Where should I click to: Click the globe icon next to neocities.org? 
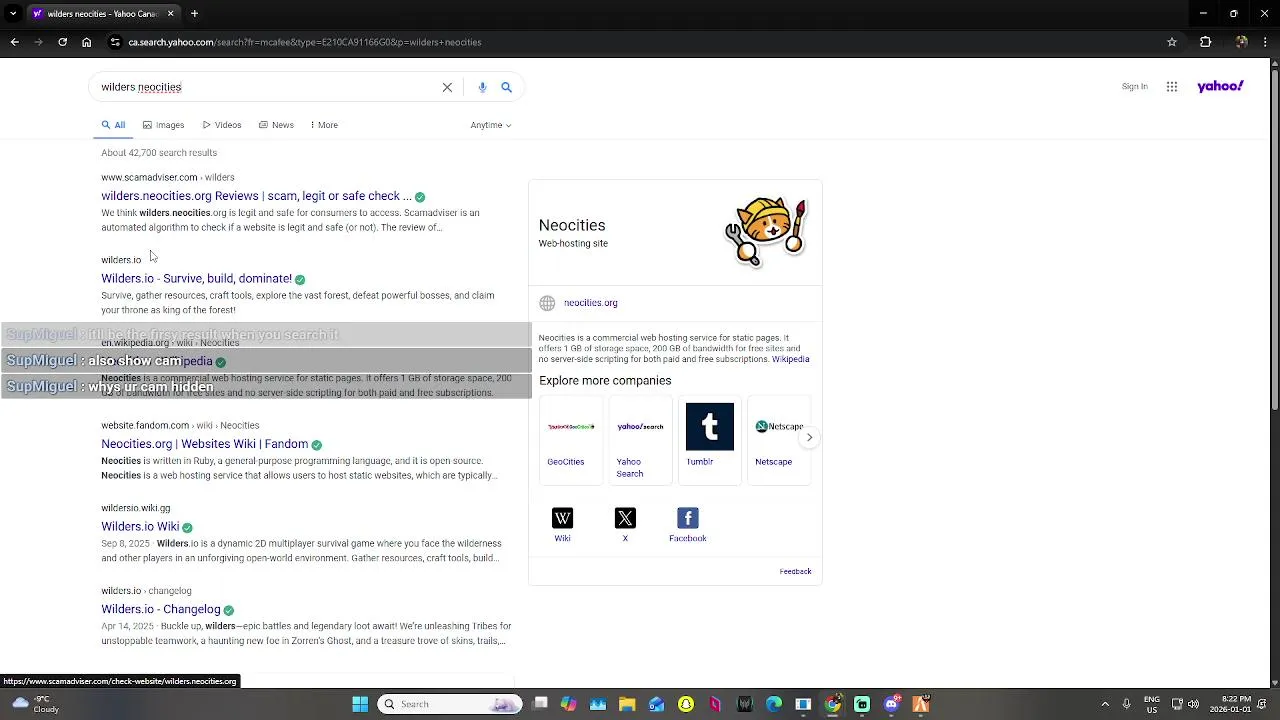547,303
